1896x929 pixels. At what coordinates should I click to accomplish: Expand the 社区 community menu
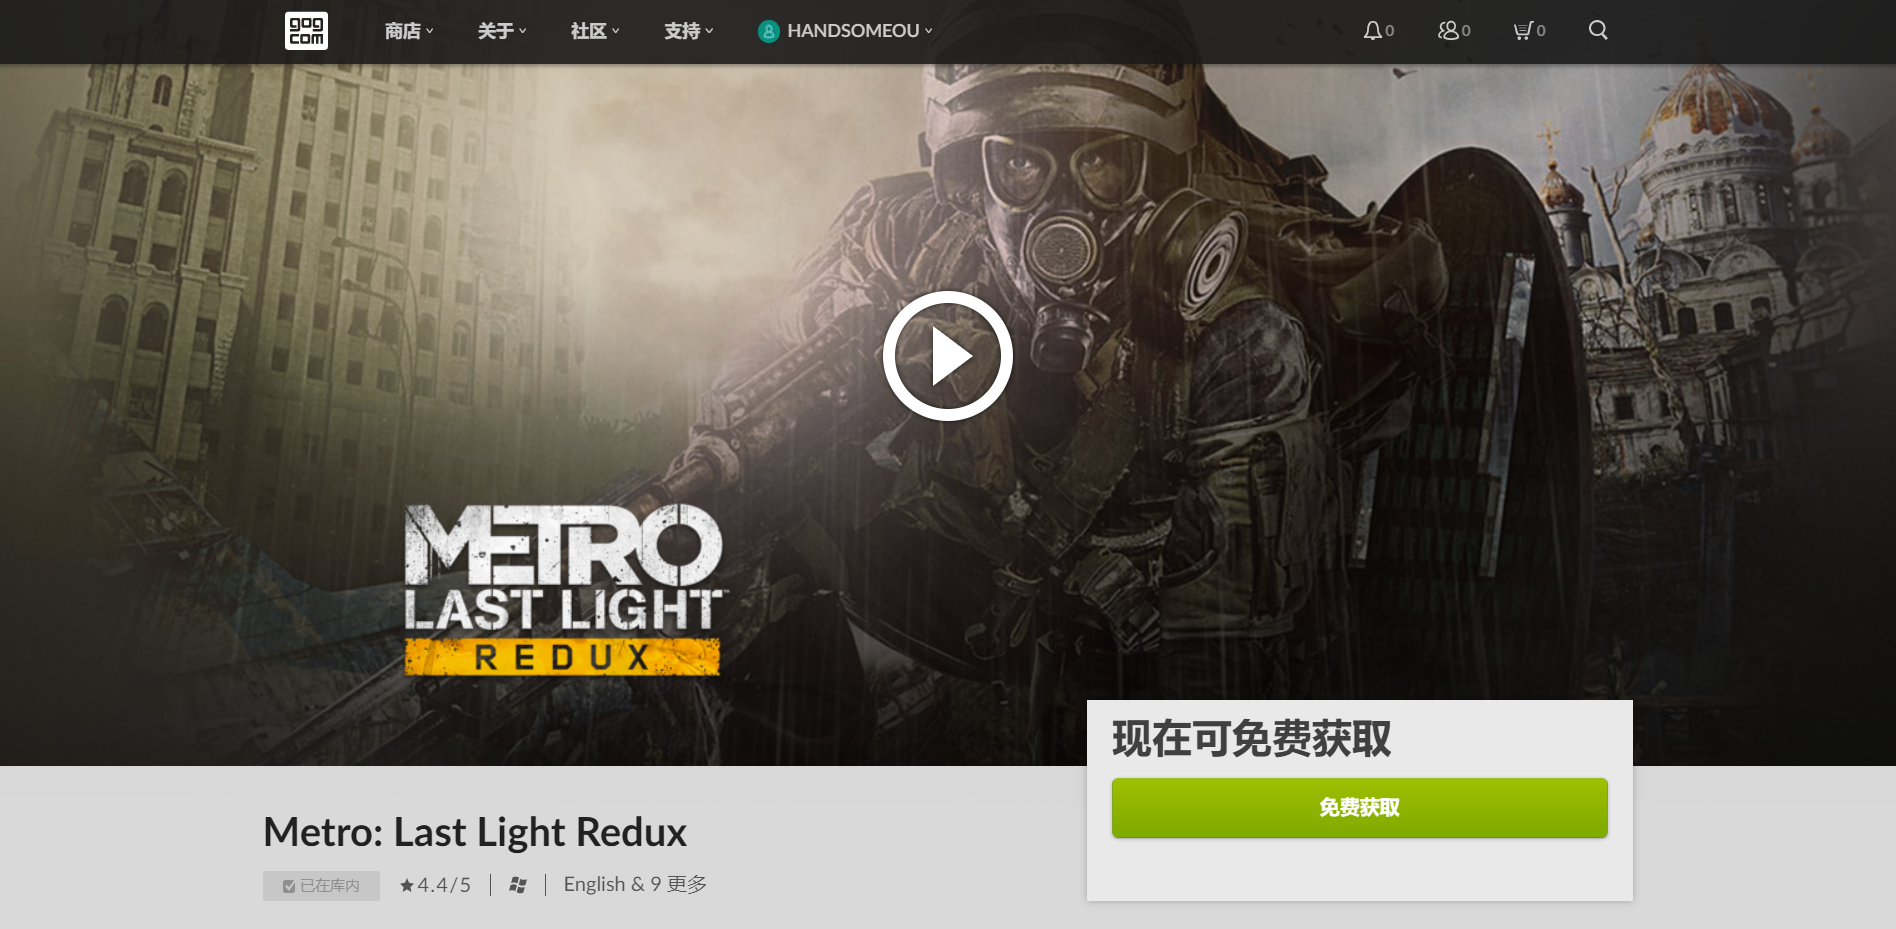pyautogui.click(x=595, y=31)
